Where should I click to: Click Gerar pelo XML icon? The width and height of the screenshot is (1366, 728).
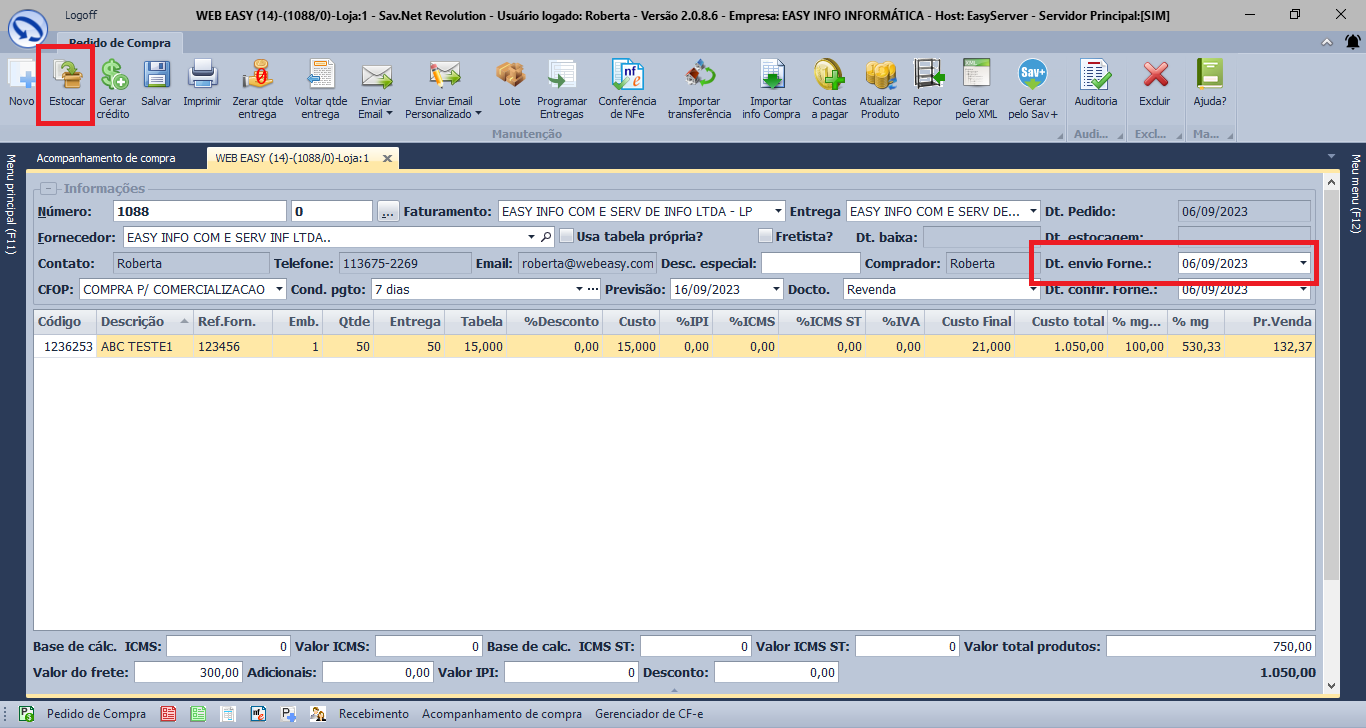[976, 75]
